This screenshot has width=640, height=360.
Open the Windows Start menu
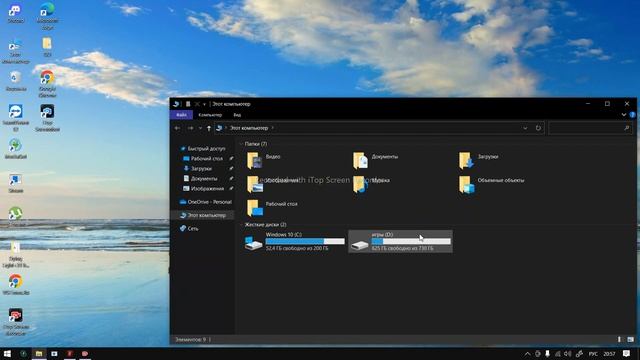click(x=7, y=354)
